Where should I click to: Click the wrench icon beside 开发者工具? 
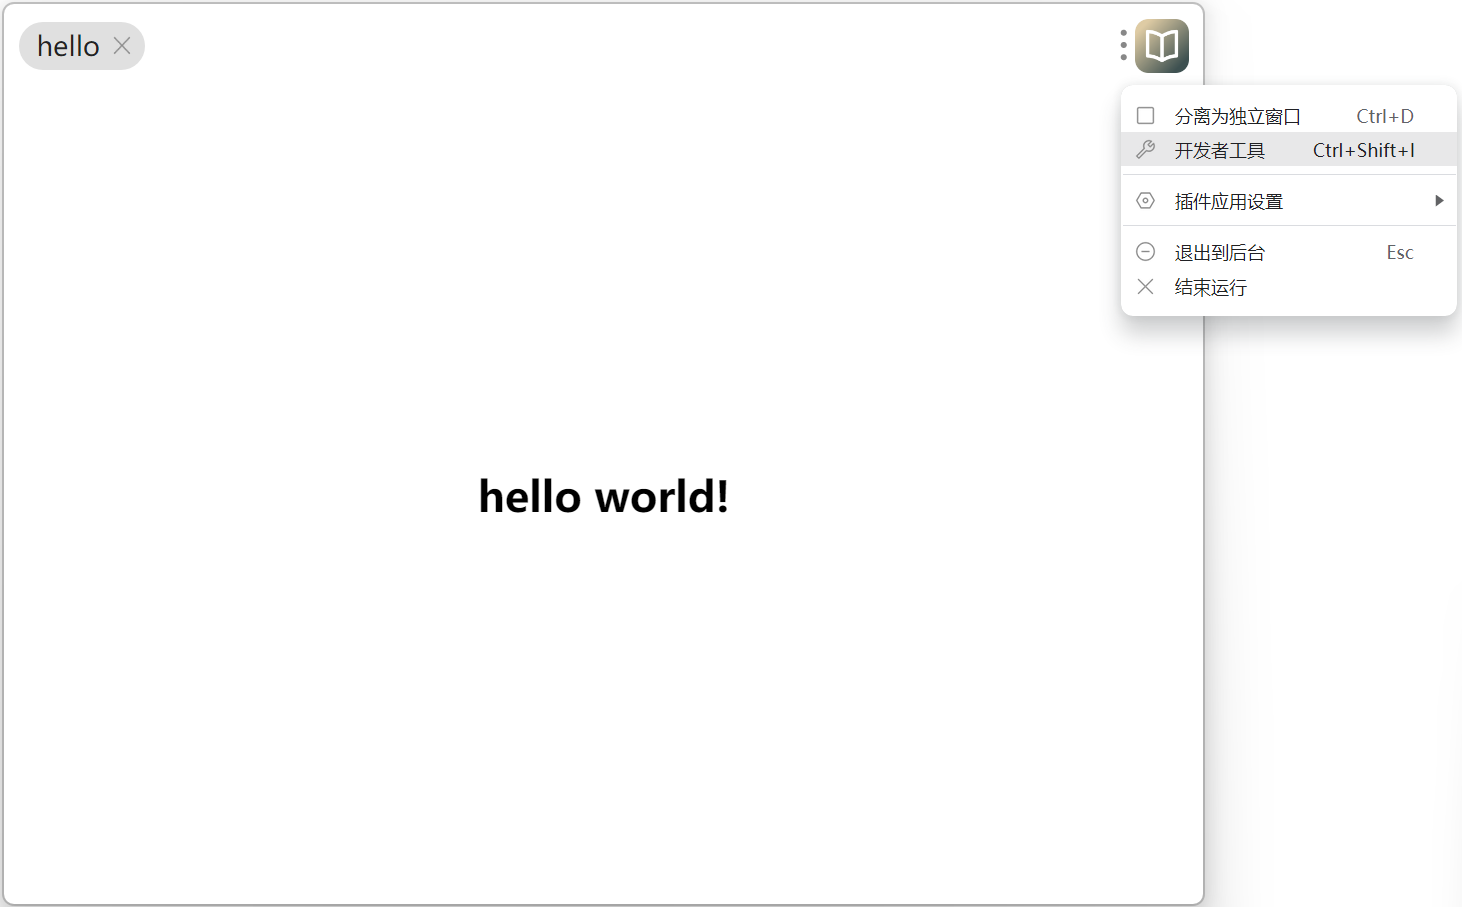click(x=1145, y=149)
